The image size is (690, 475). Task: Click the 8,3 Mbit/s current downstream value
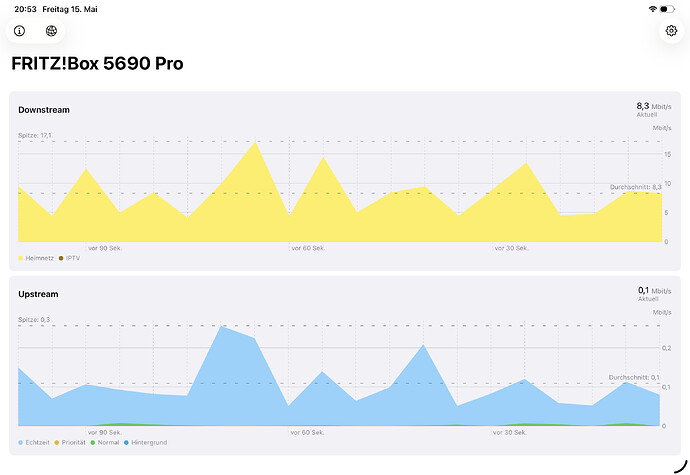tap(654, 106)
